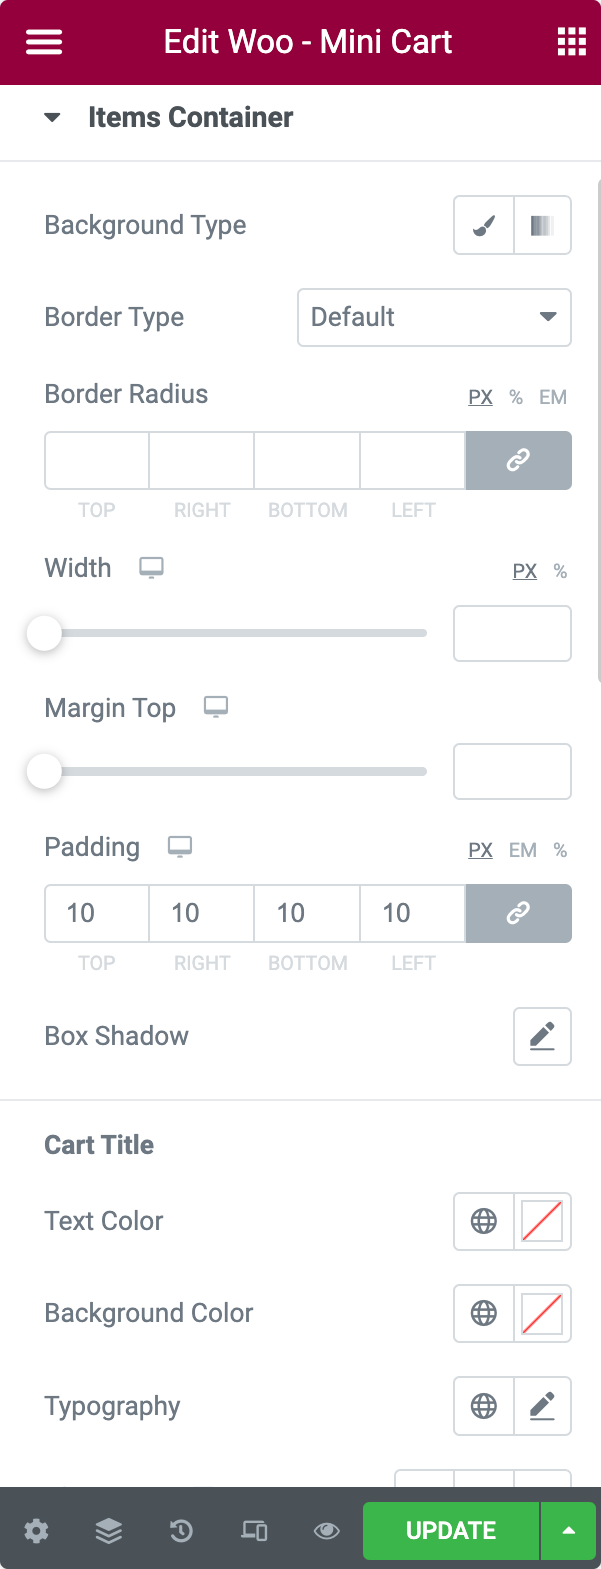Open the Update options arrow
The height and width of the screenshot is (1569, 601).
(568, 1530)
